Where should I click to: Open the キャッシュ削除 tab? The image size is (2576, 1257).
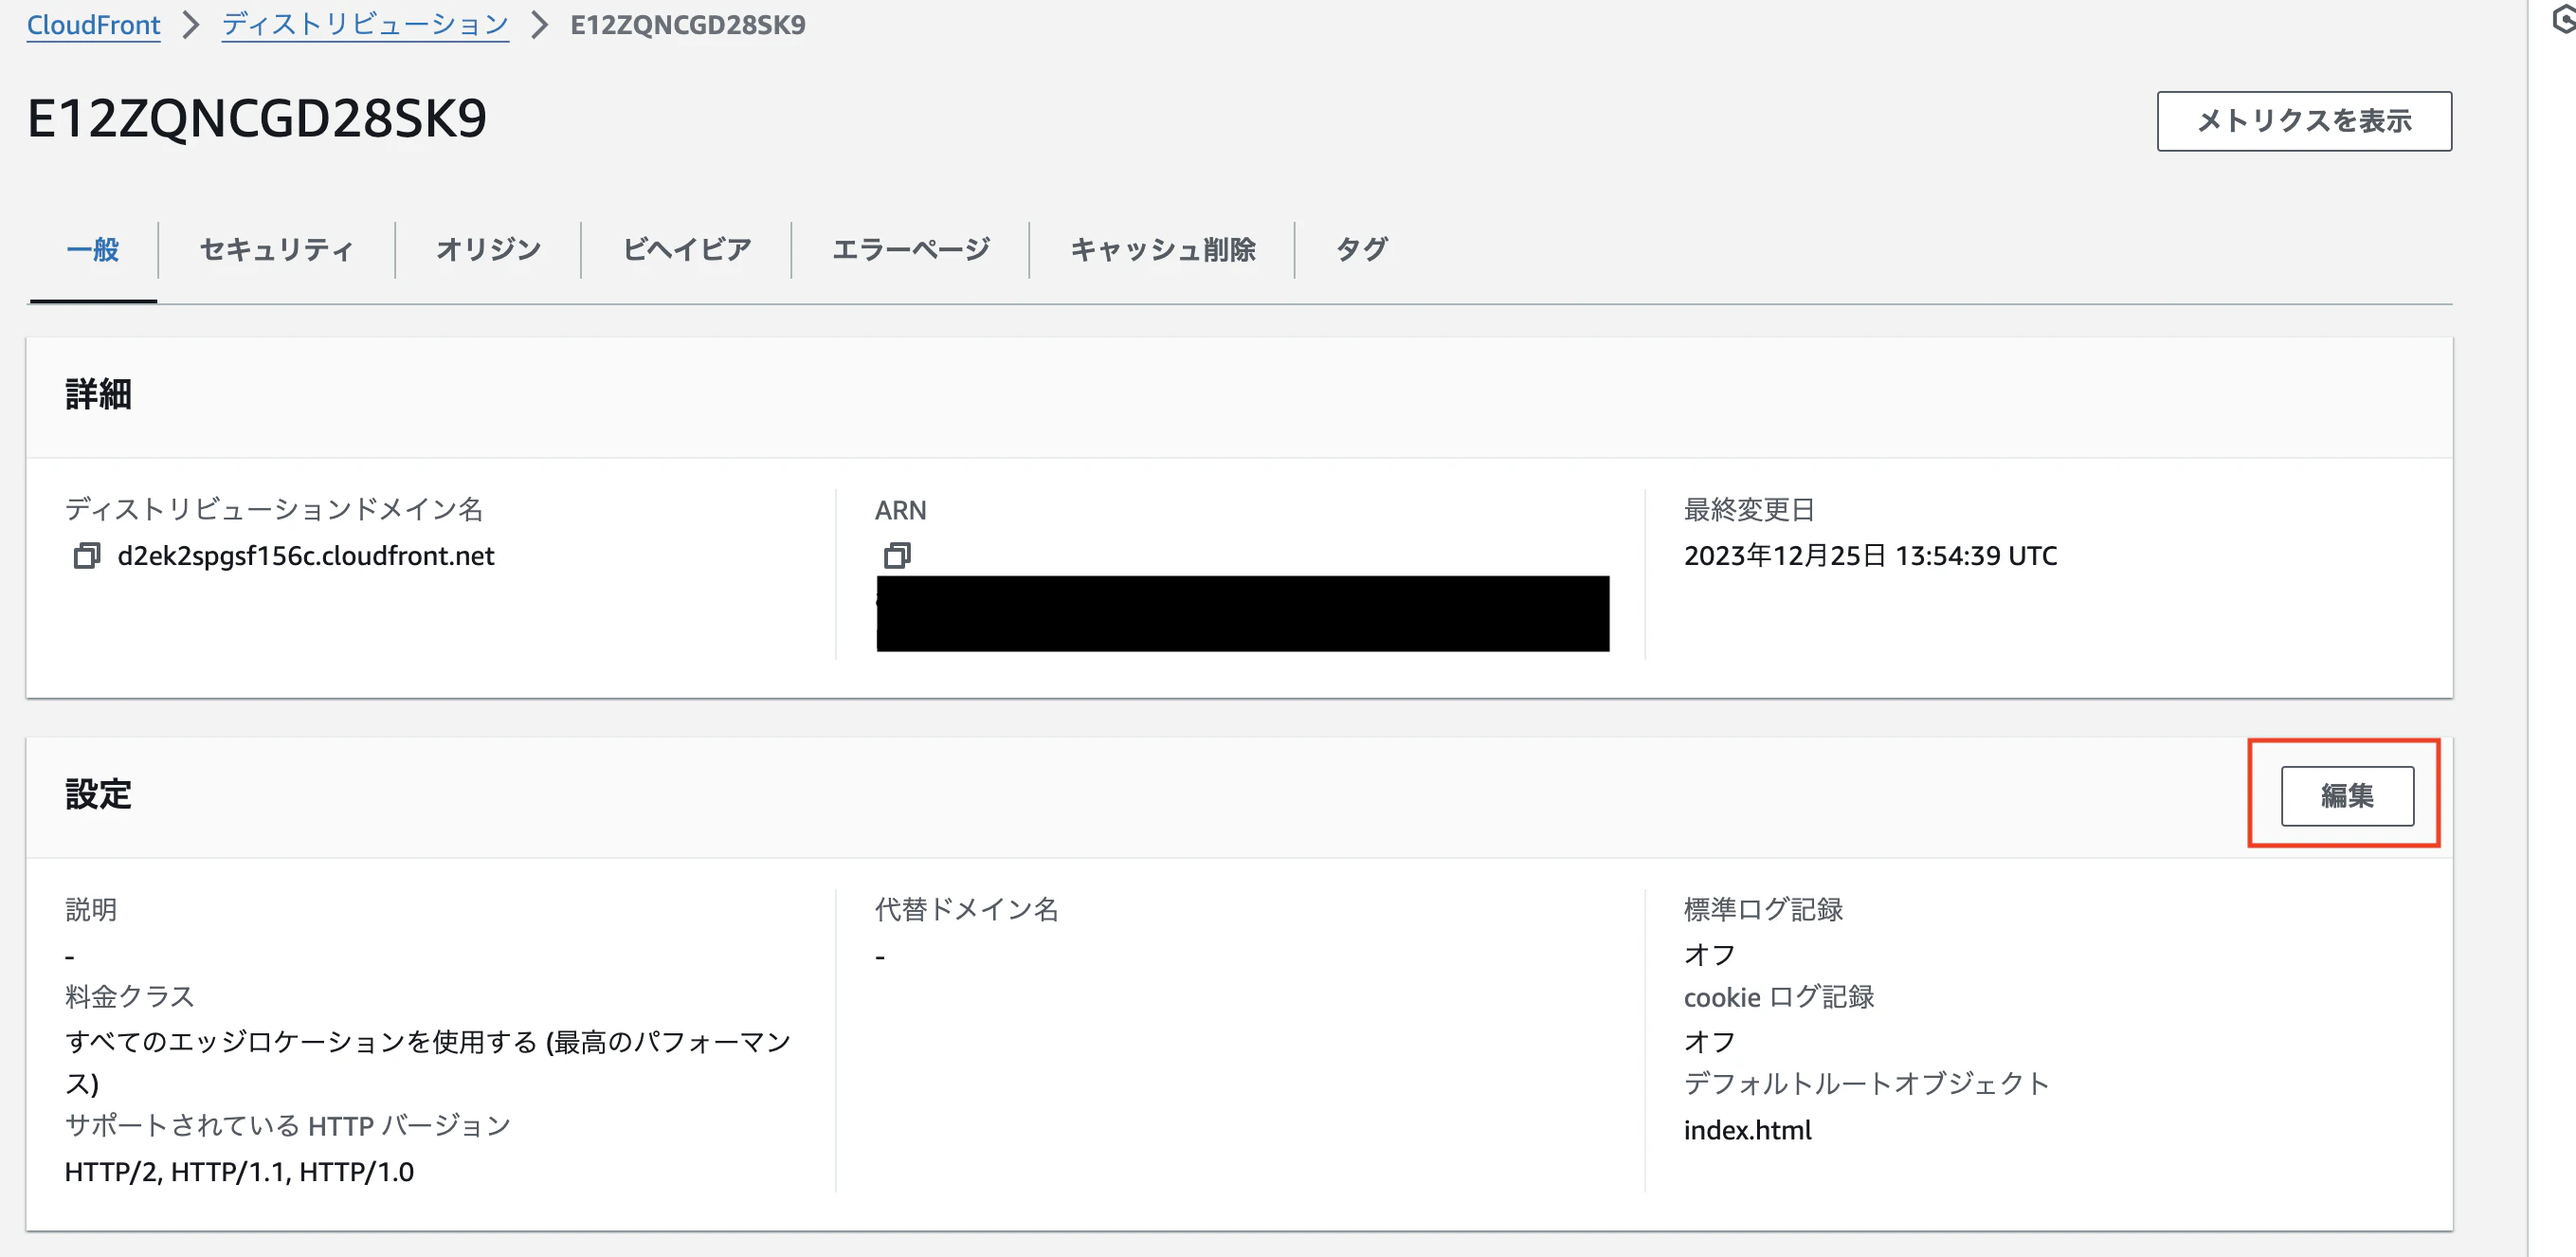[1162, 250]
